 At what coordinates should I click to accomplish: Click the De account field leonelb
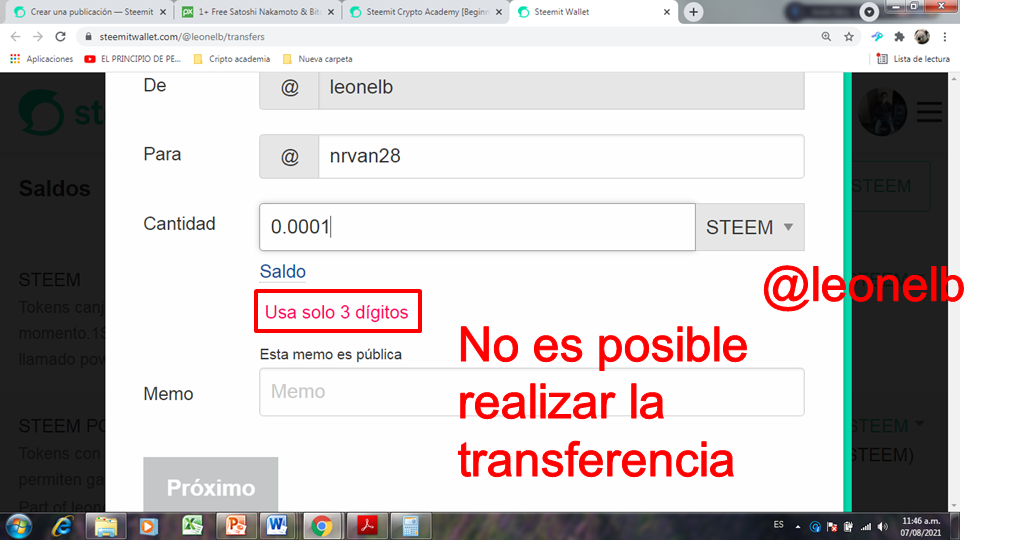coord(560,87)
